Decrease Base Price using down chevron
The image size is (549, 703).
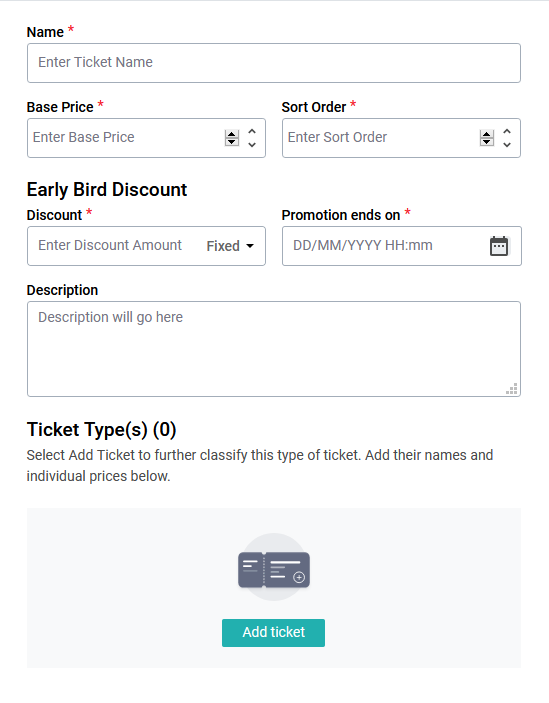[x=252, y=144]
